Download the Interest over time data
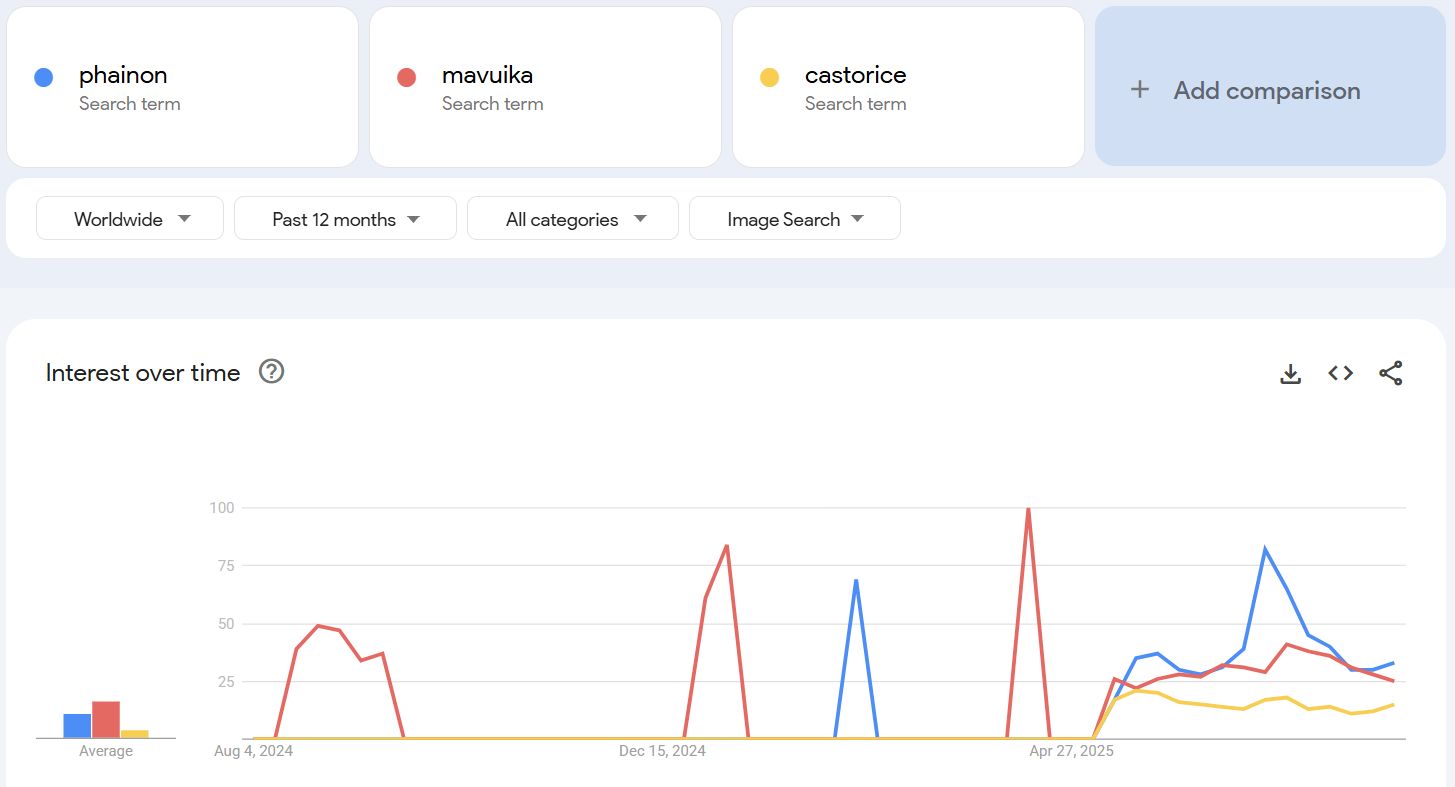This screenshot has height=787, width=1455. (x=1291, y=373)
